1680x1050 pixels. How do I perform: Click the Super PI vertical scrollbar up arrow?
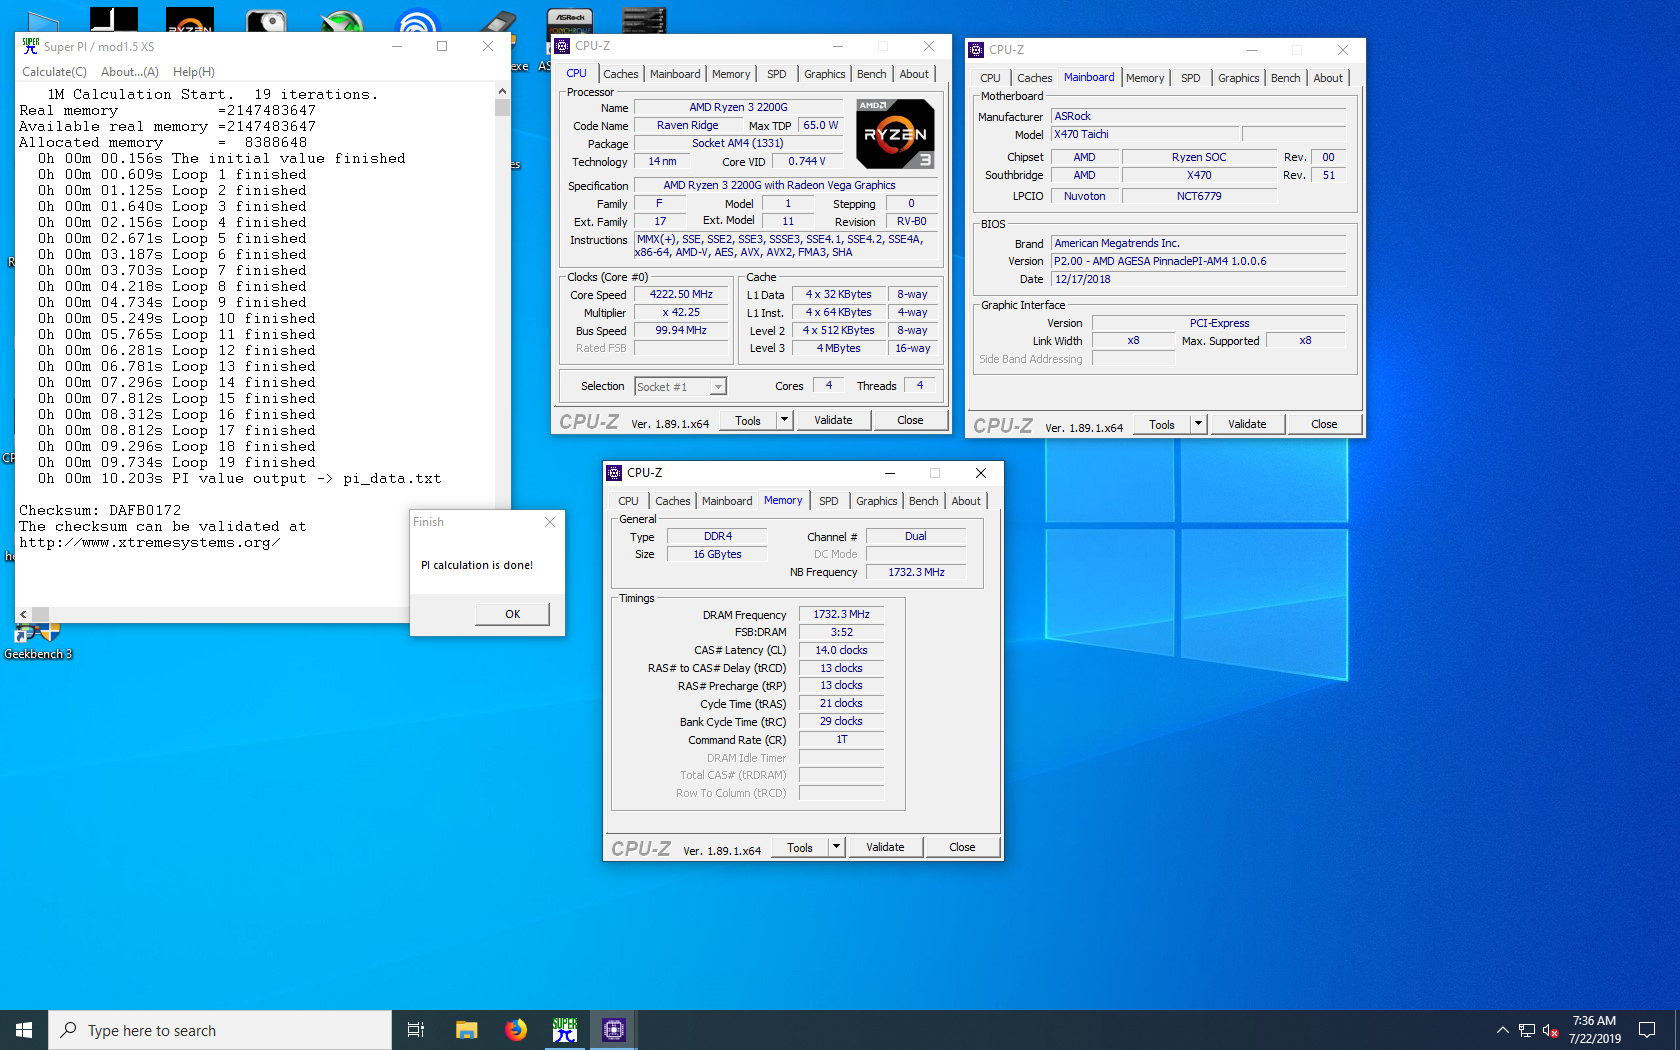[502, 91]
